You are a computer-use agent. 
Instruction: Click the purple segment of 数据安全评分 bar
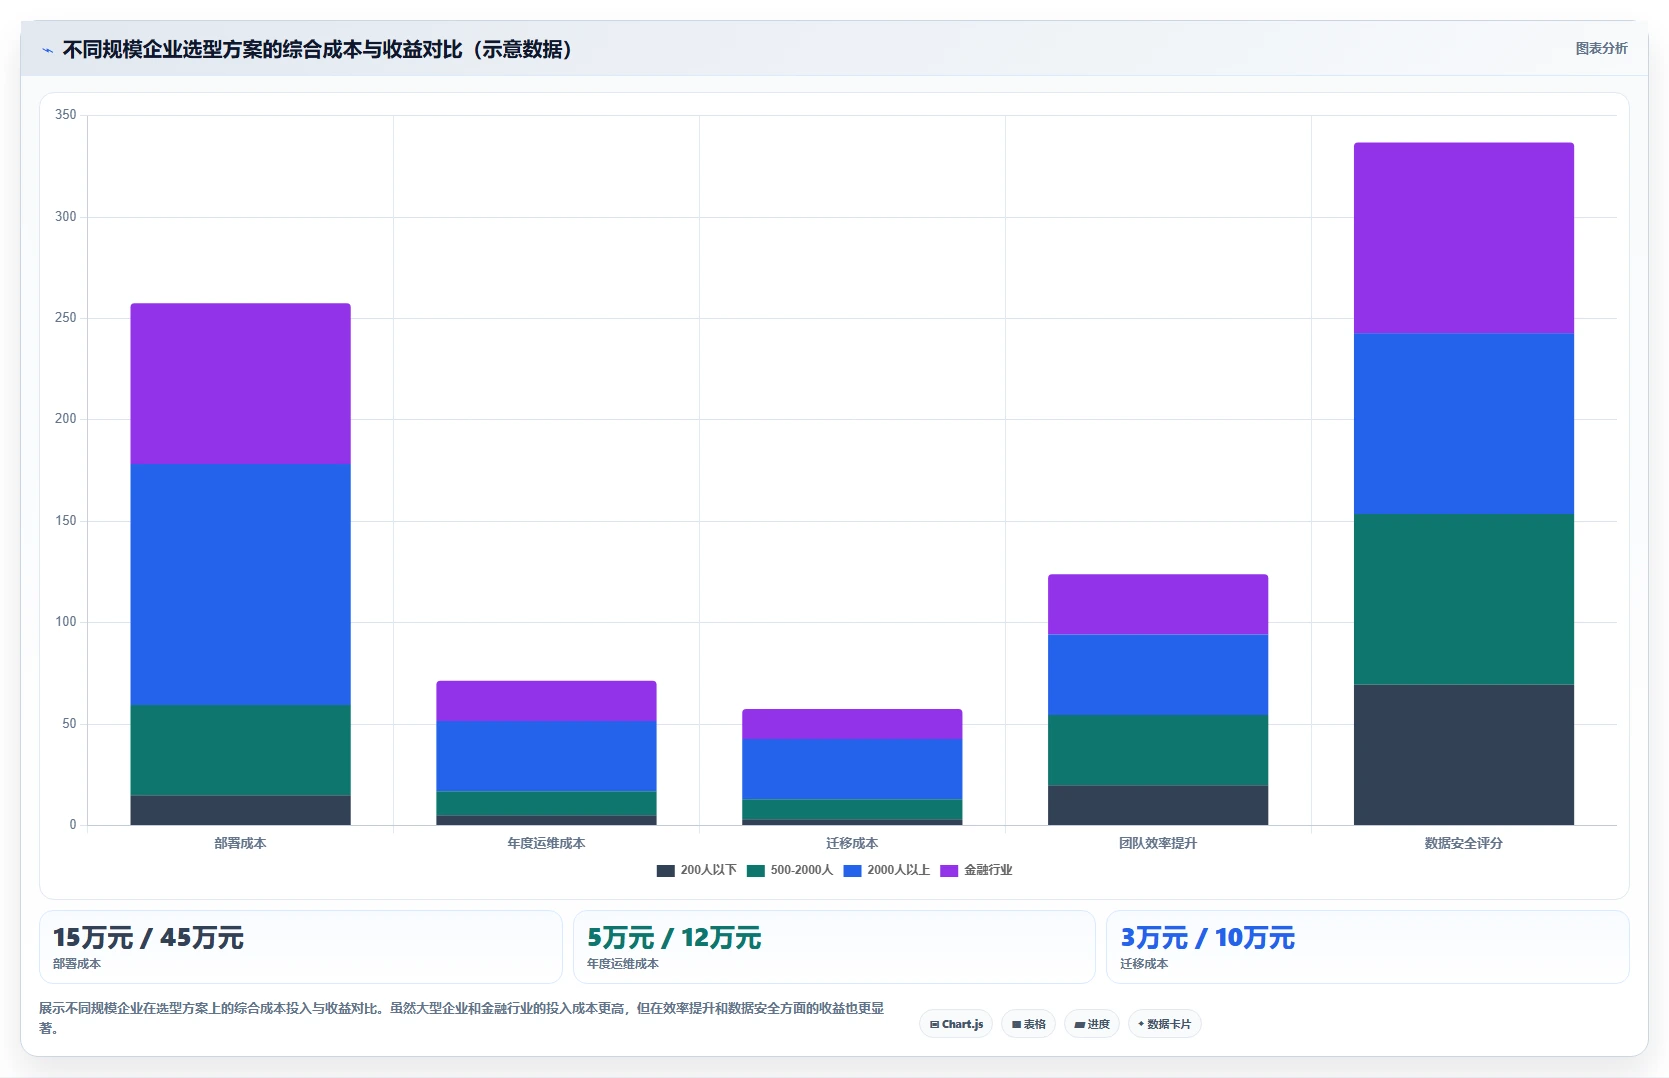(x=1464, y=238)
